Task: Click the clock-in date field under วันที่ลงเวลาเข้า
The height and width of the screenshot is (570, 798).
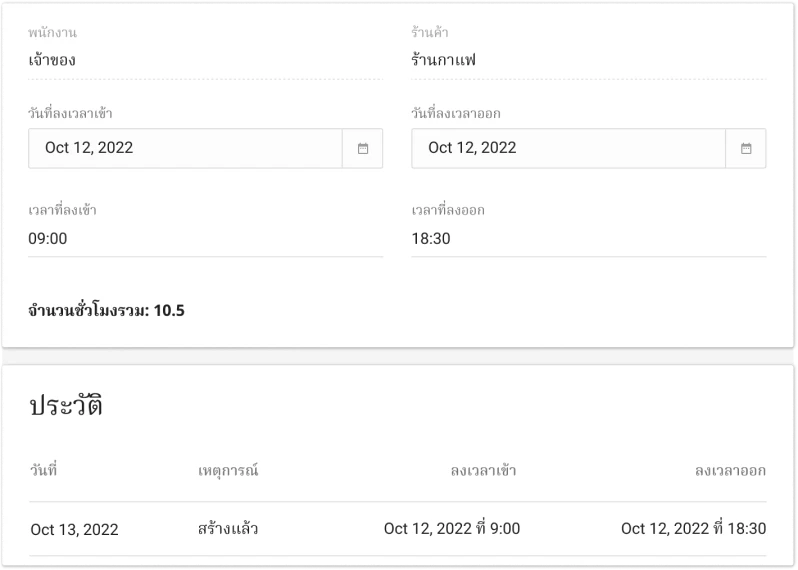Action: 185,148
